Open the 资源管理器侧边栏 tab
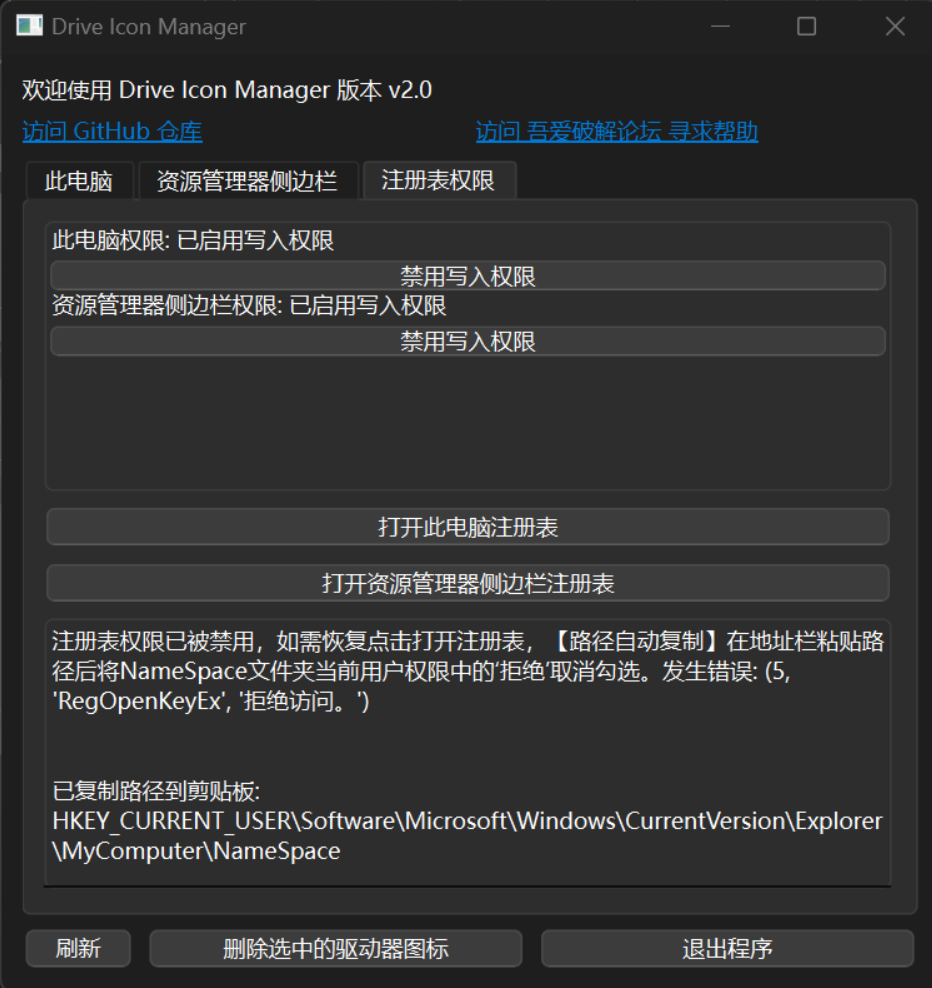Screen dimensions: 932x988 click(x=248, y=181)
